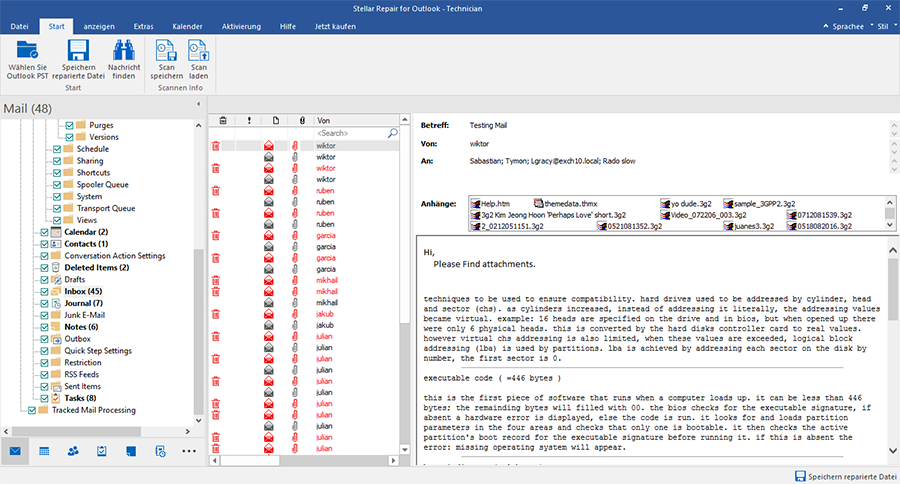Open the Help.htm attachment
Image resolution: width=900 pixels, height=484 pixels.
(490, 203)
